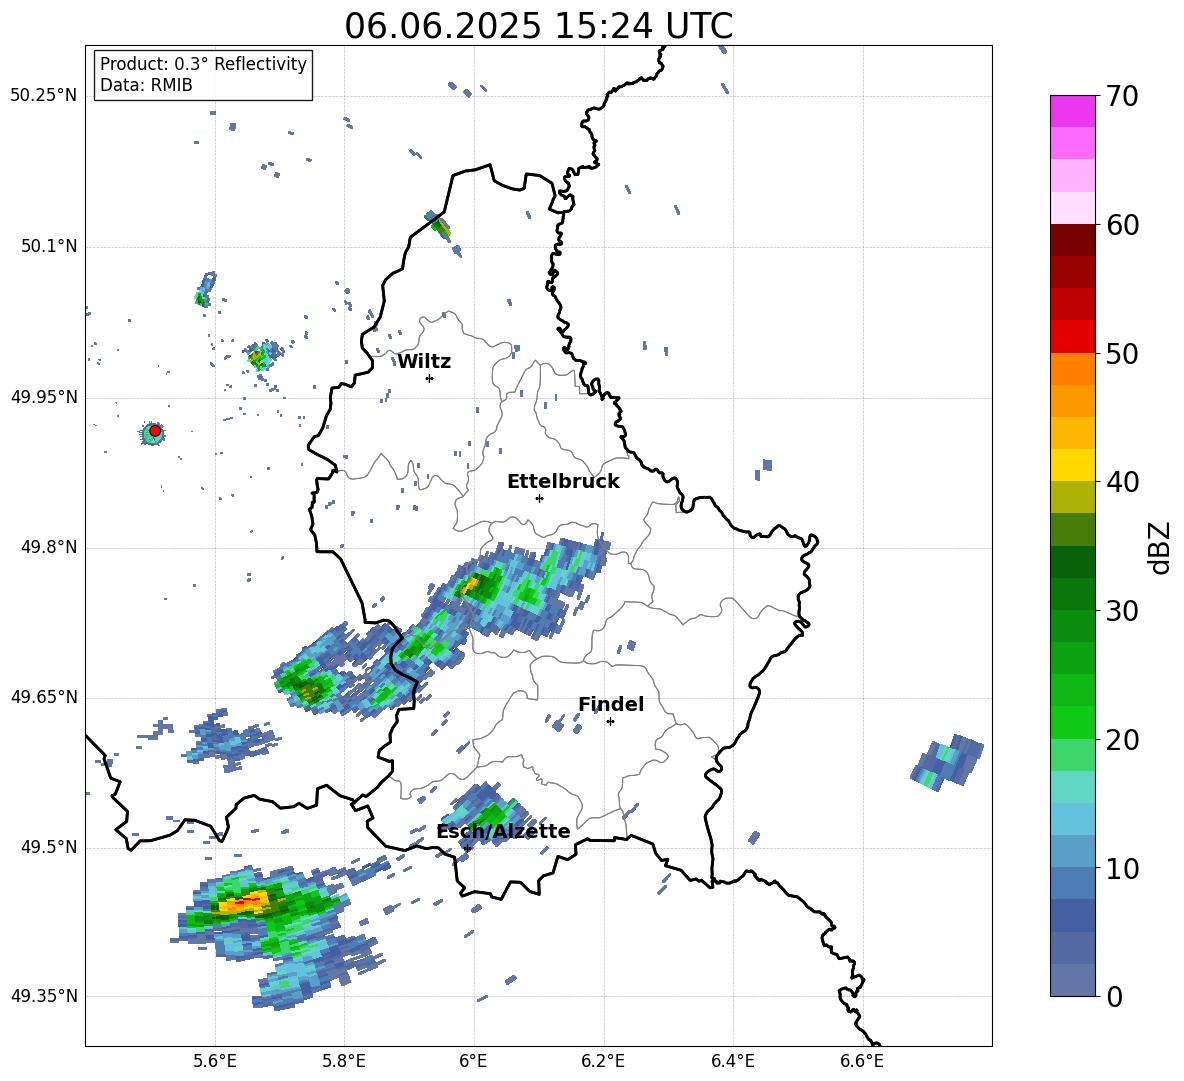Screen dimensions: 1184x1081
Task: Click the colorbar tick label 60
Action: pos(1123,225)
